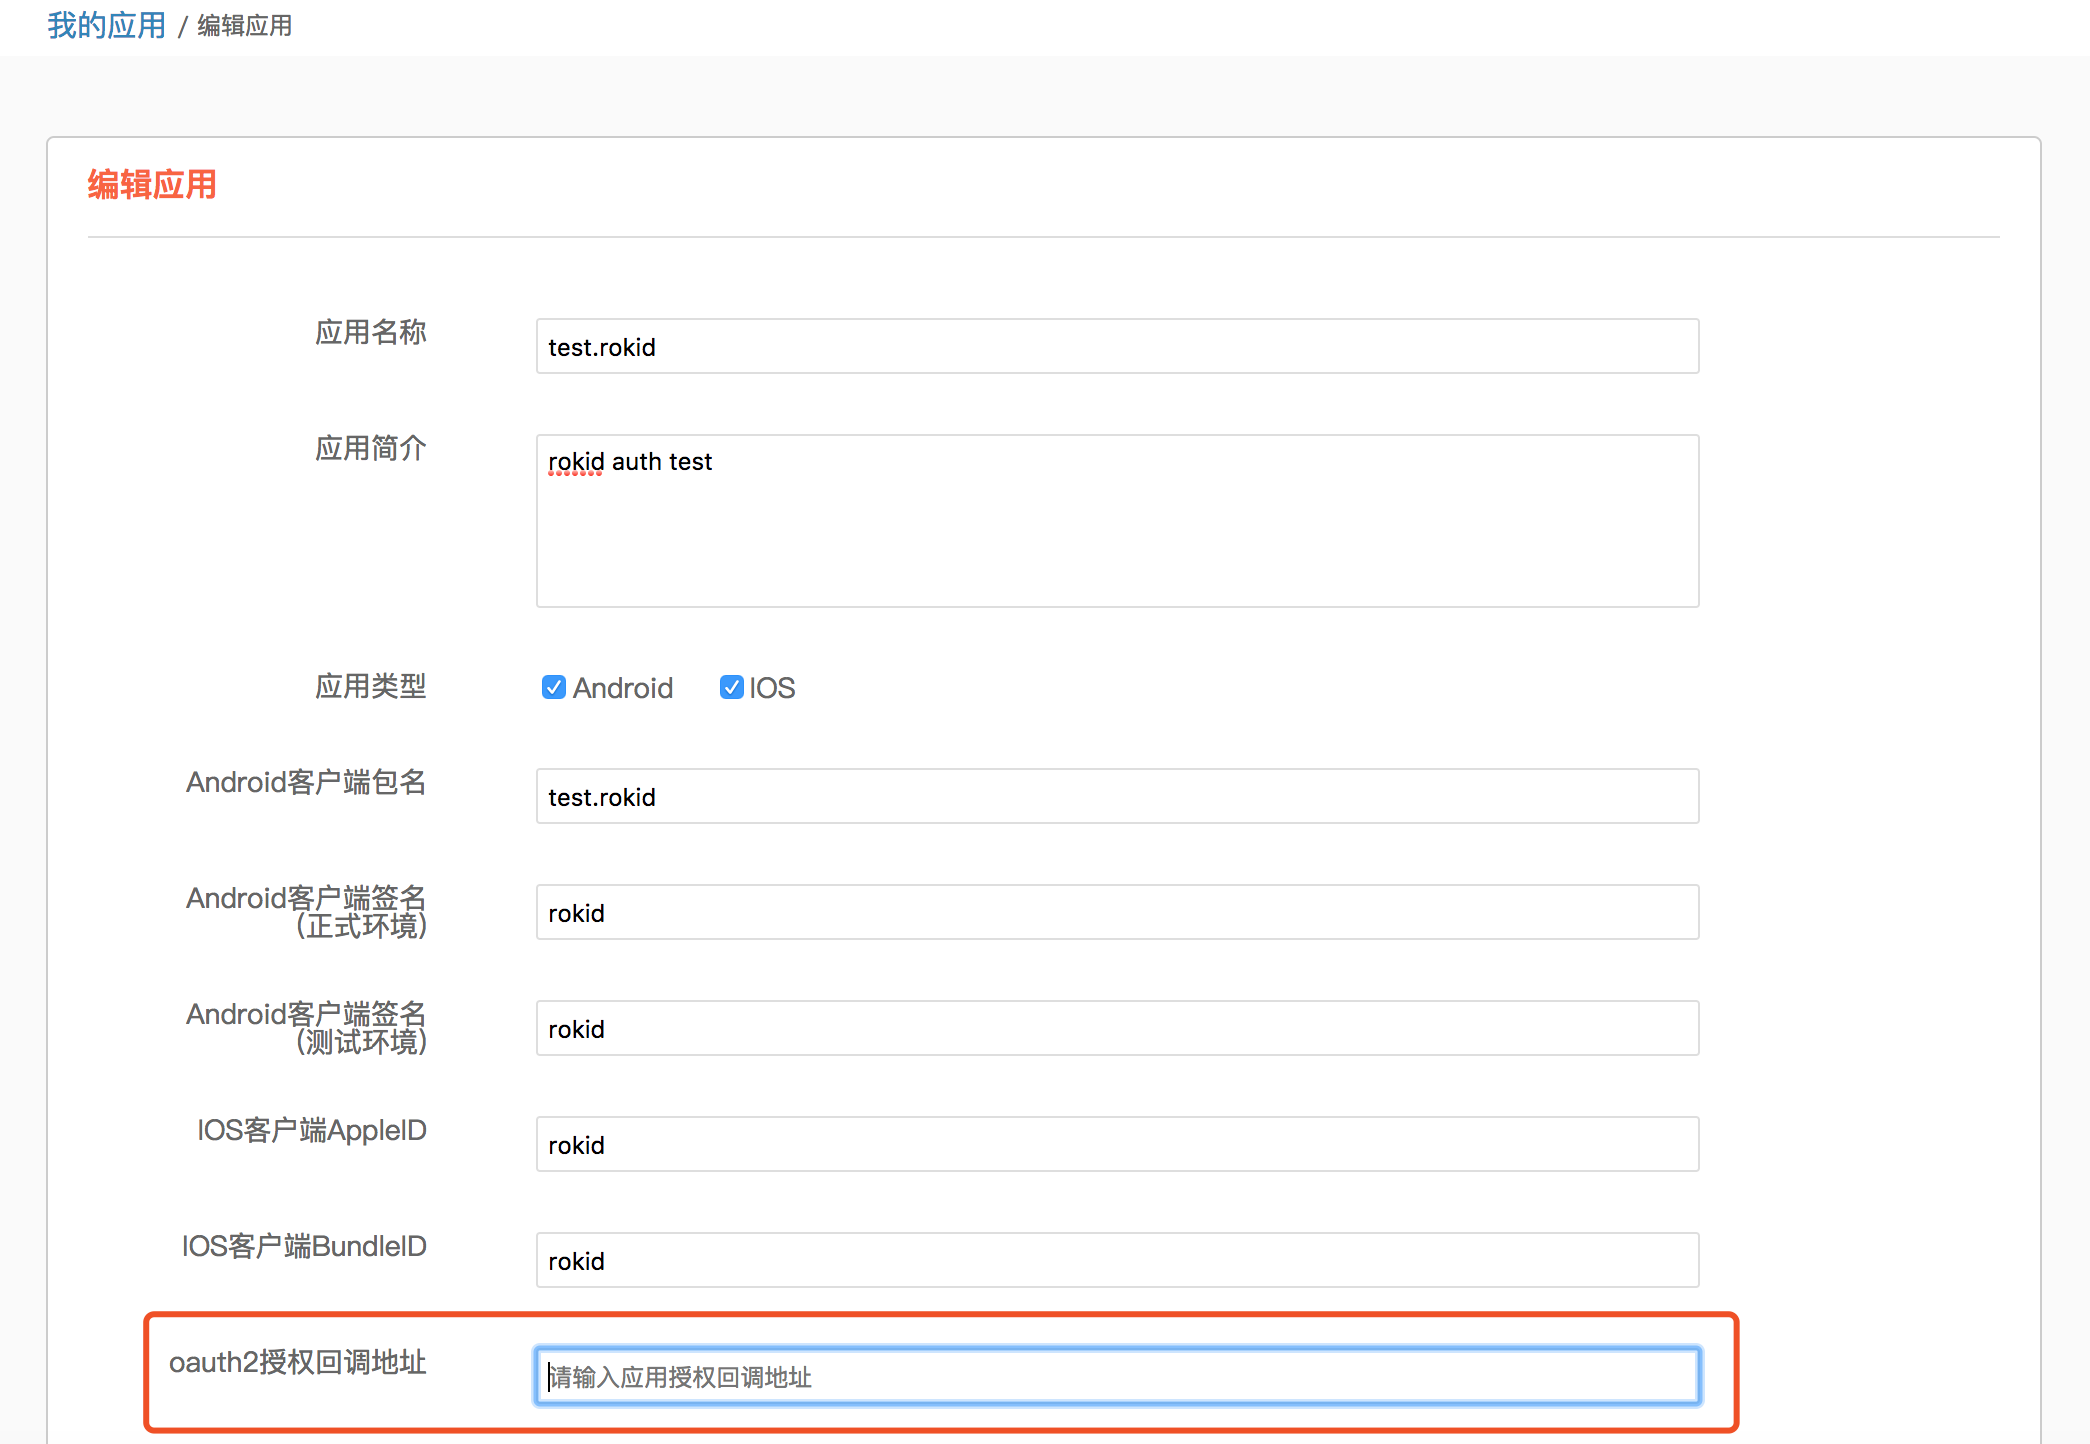Toggle the Android checkbox

click(553, 687)
